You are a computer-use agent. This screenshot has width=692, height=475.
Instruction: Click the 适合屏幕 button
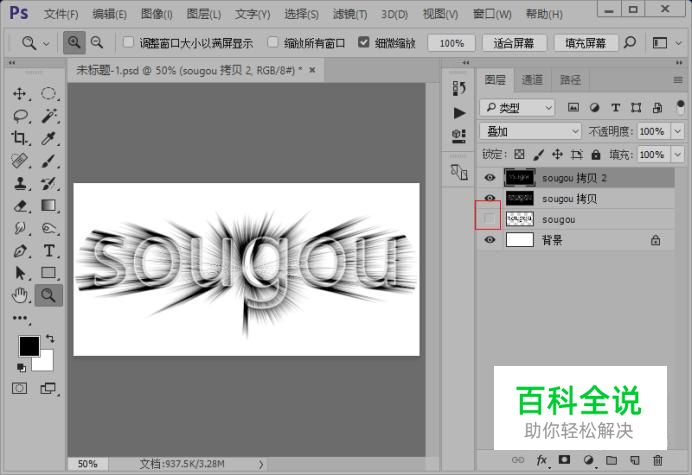pyautogui.click(x=514, y=43)
